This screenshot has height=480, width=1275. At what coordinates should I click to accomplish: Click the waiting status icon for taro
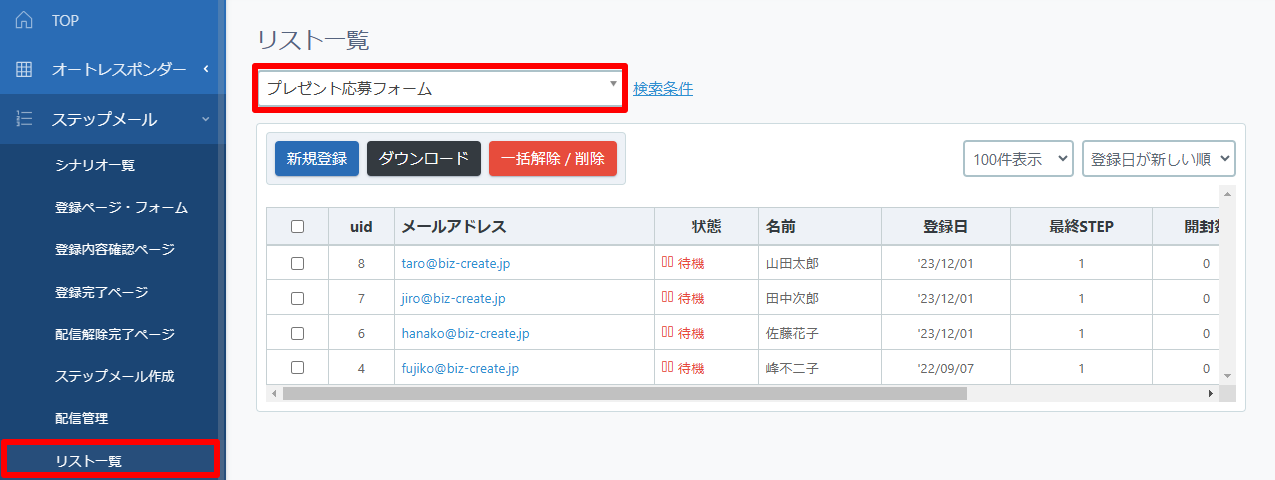click(x=667, y=263)
